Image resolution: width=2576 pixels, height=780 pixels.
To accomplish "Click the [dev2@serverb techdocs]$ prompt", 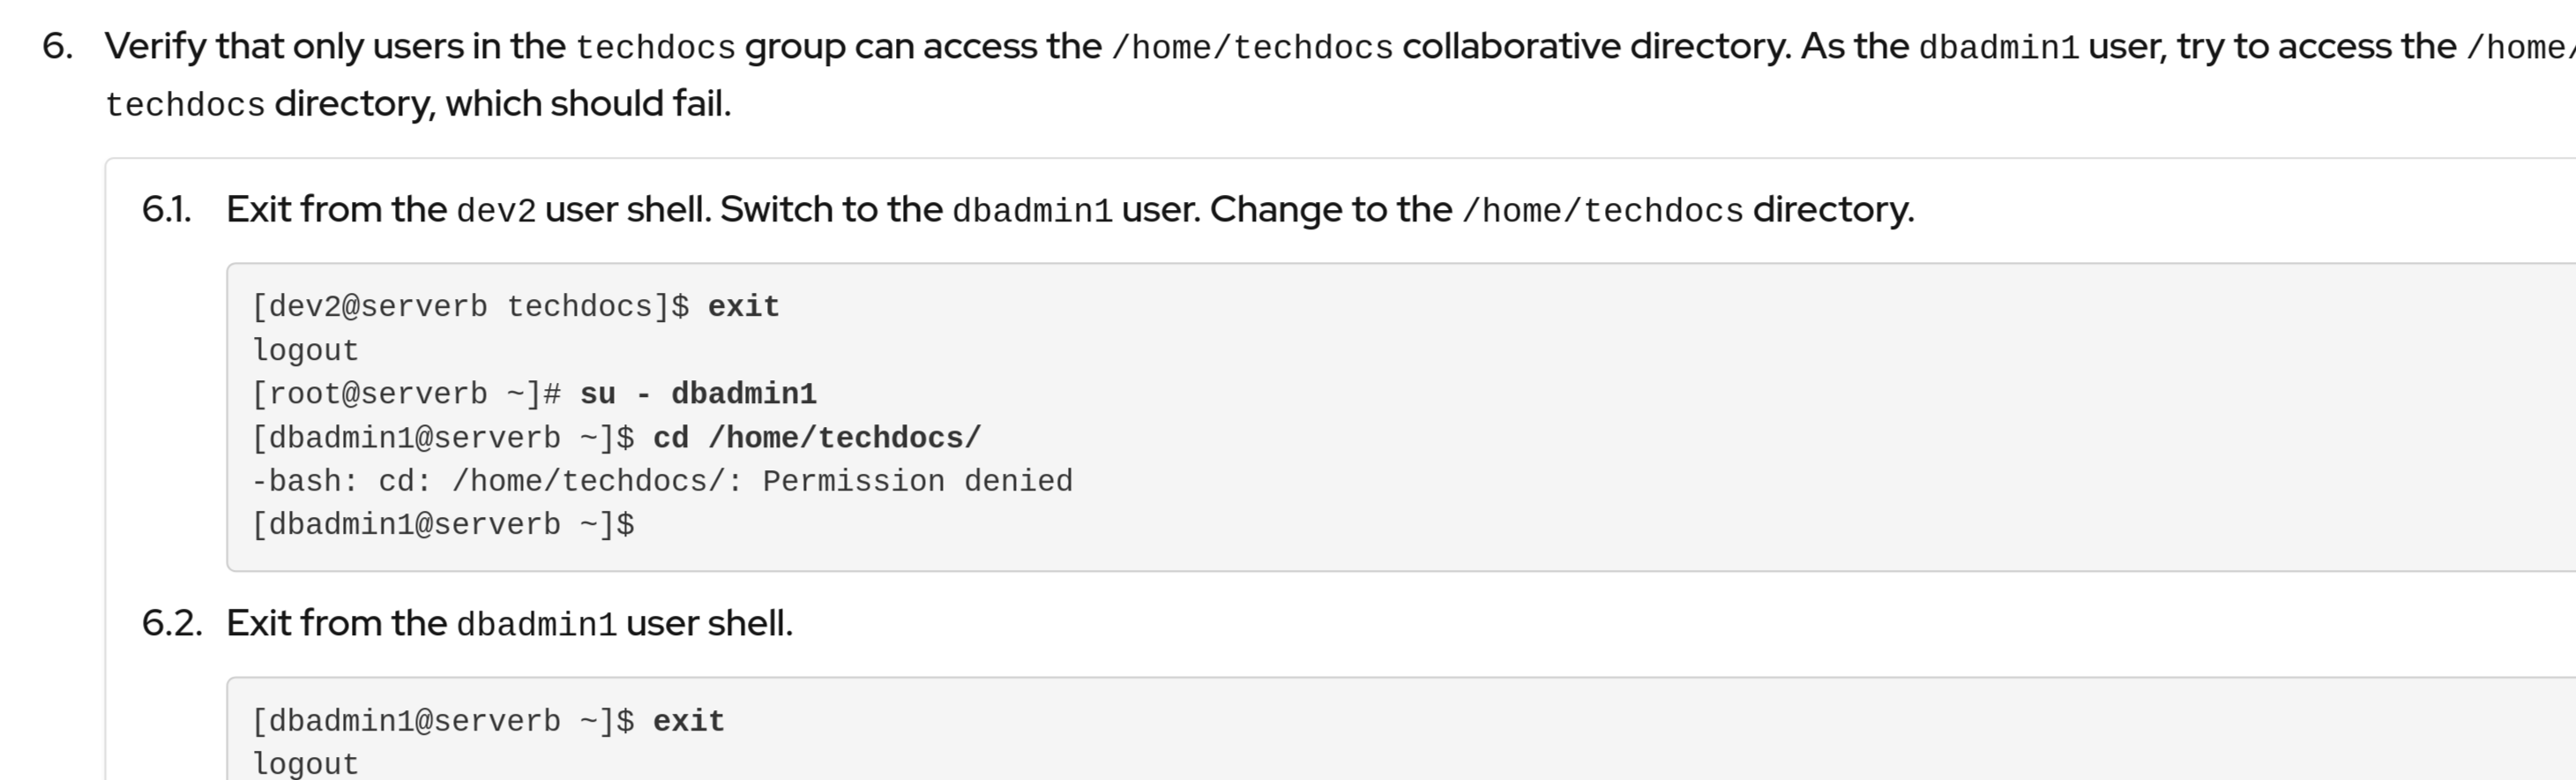I will [x=470, y=307].
